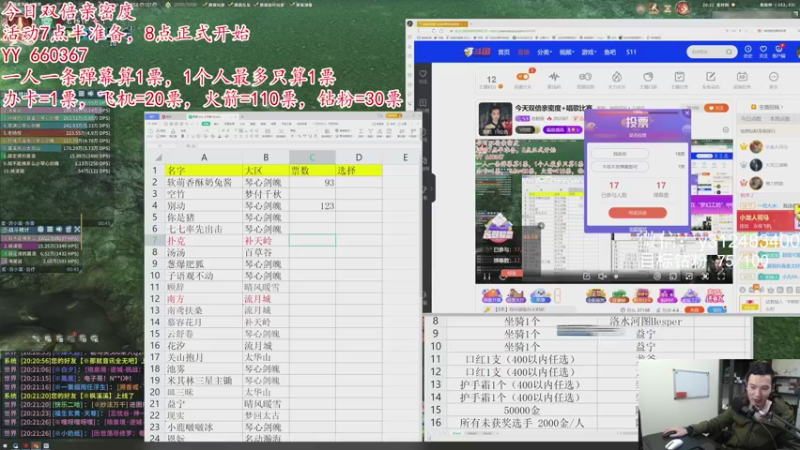
Task: Select cell 所有未获奖选手 2000金/人
Action: click(x=521, y=423)
